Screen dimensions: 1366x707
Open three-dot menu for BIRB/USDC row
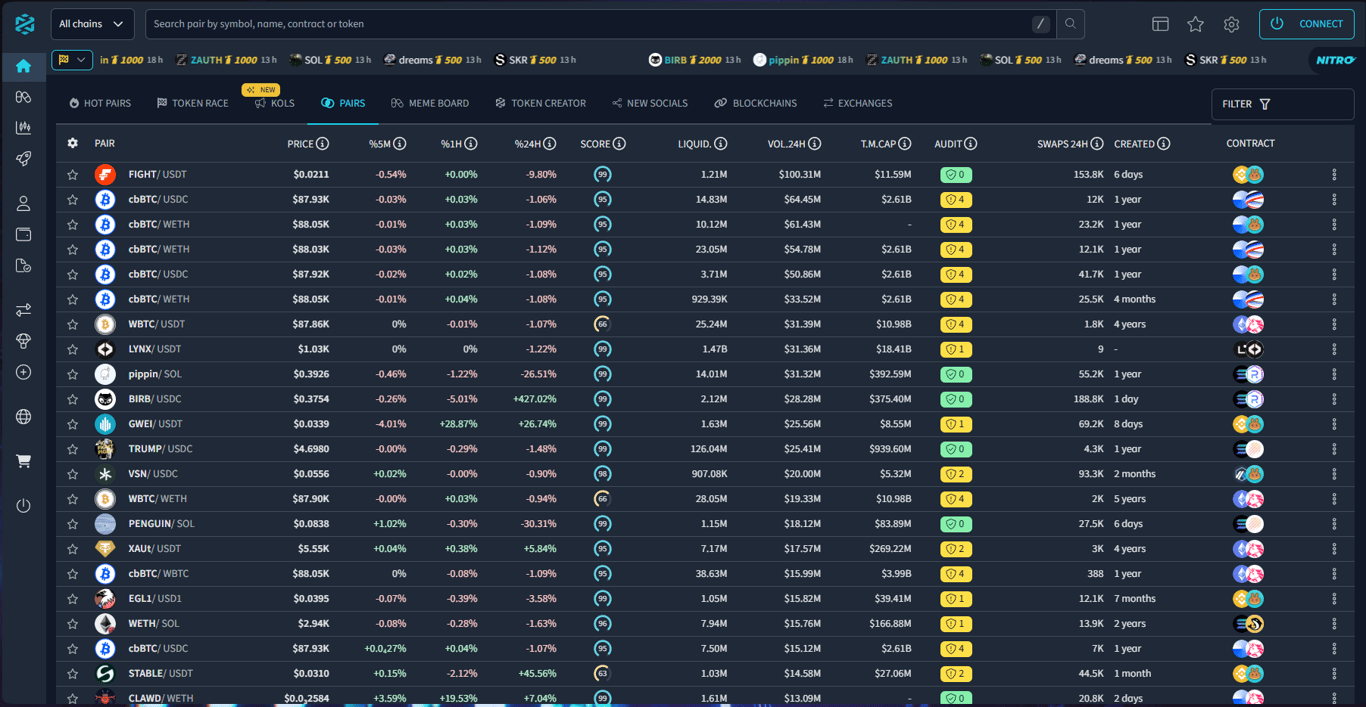tap(1334, 399)
